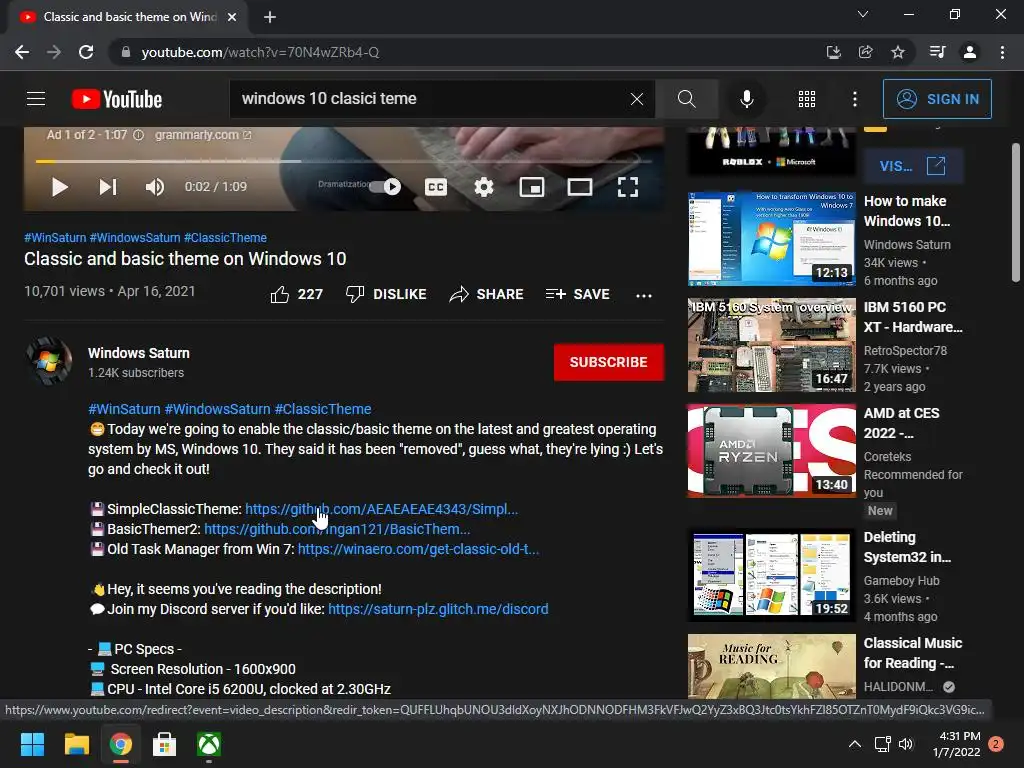The width and height of the screenshot is (1024, 768).
Task: Go to the YouTube home logo
Action: tap(117, 99)
